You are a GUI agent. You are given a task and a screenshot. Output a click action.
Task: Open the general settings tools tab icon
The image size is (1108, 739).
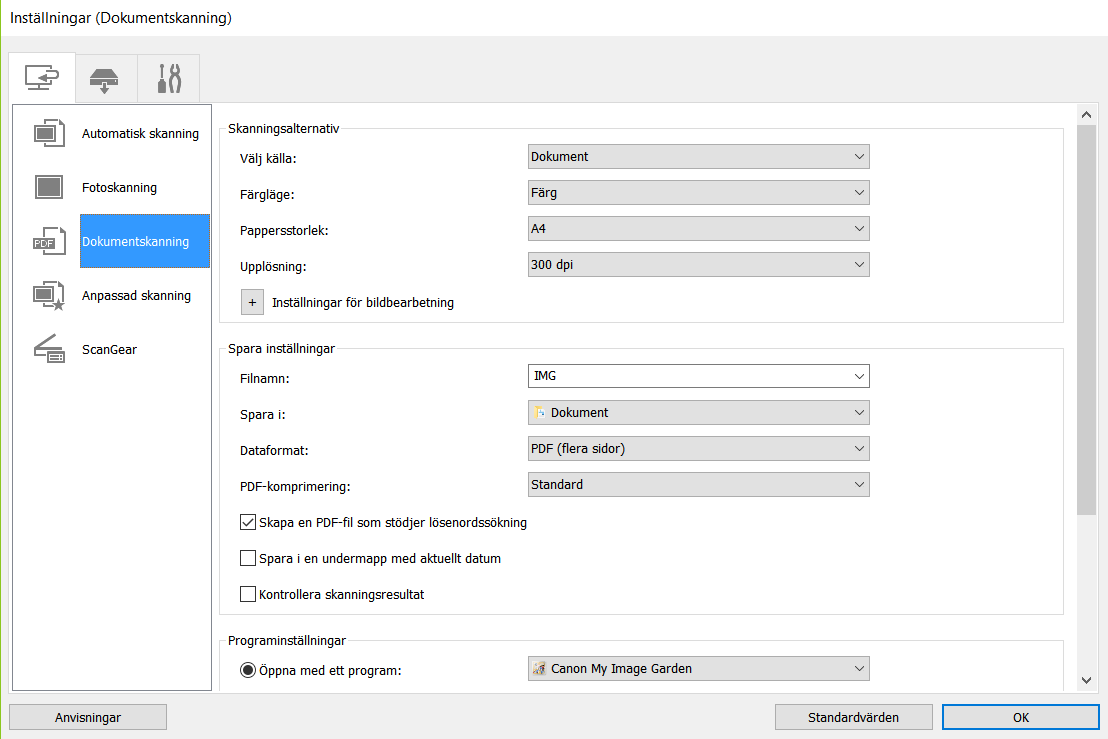coord(168,79)
